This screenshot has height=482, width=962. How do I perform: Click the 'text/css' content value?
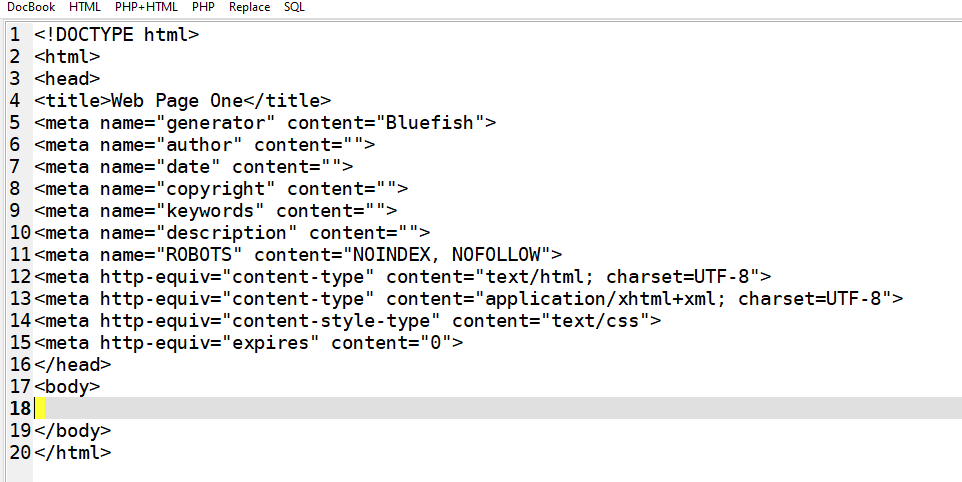594,321
